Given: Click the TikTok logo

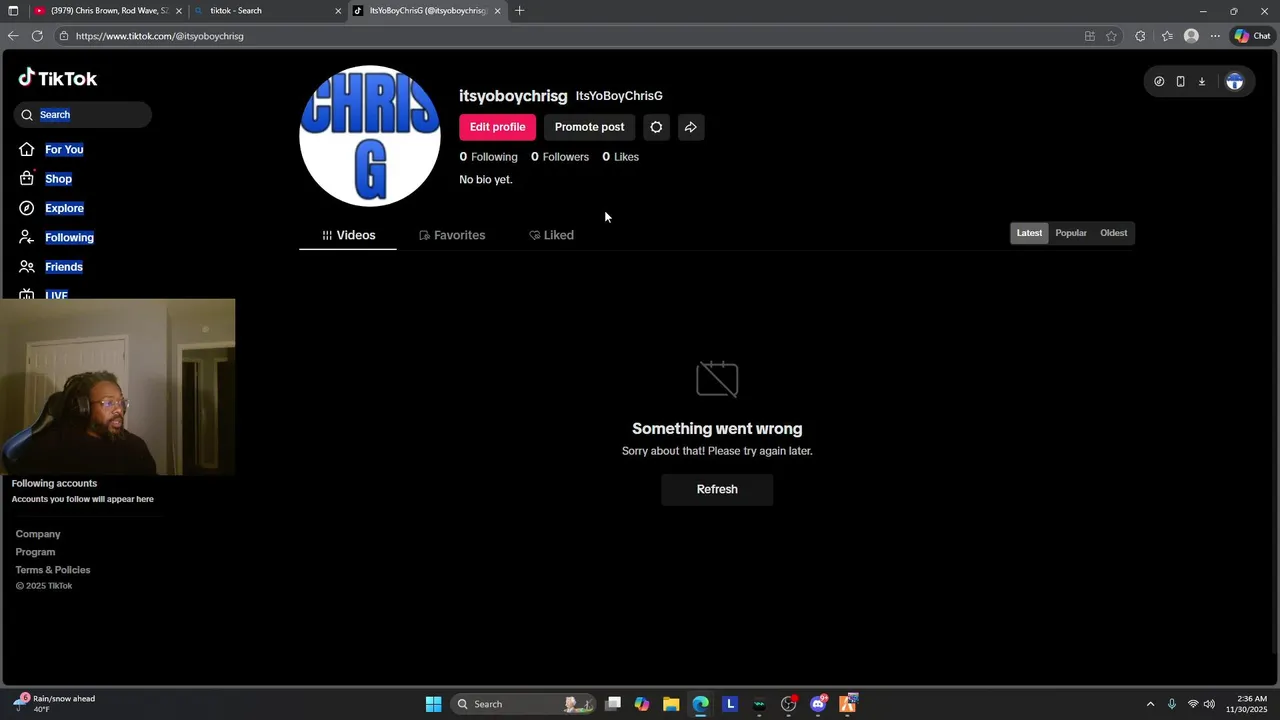Looking at the screenshot, I should click(x=57, y=78).
